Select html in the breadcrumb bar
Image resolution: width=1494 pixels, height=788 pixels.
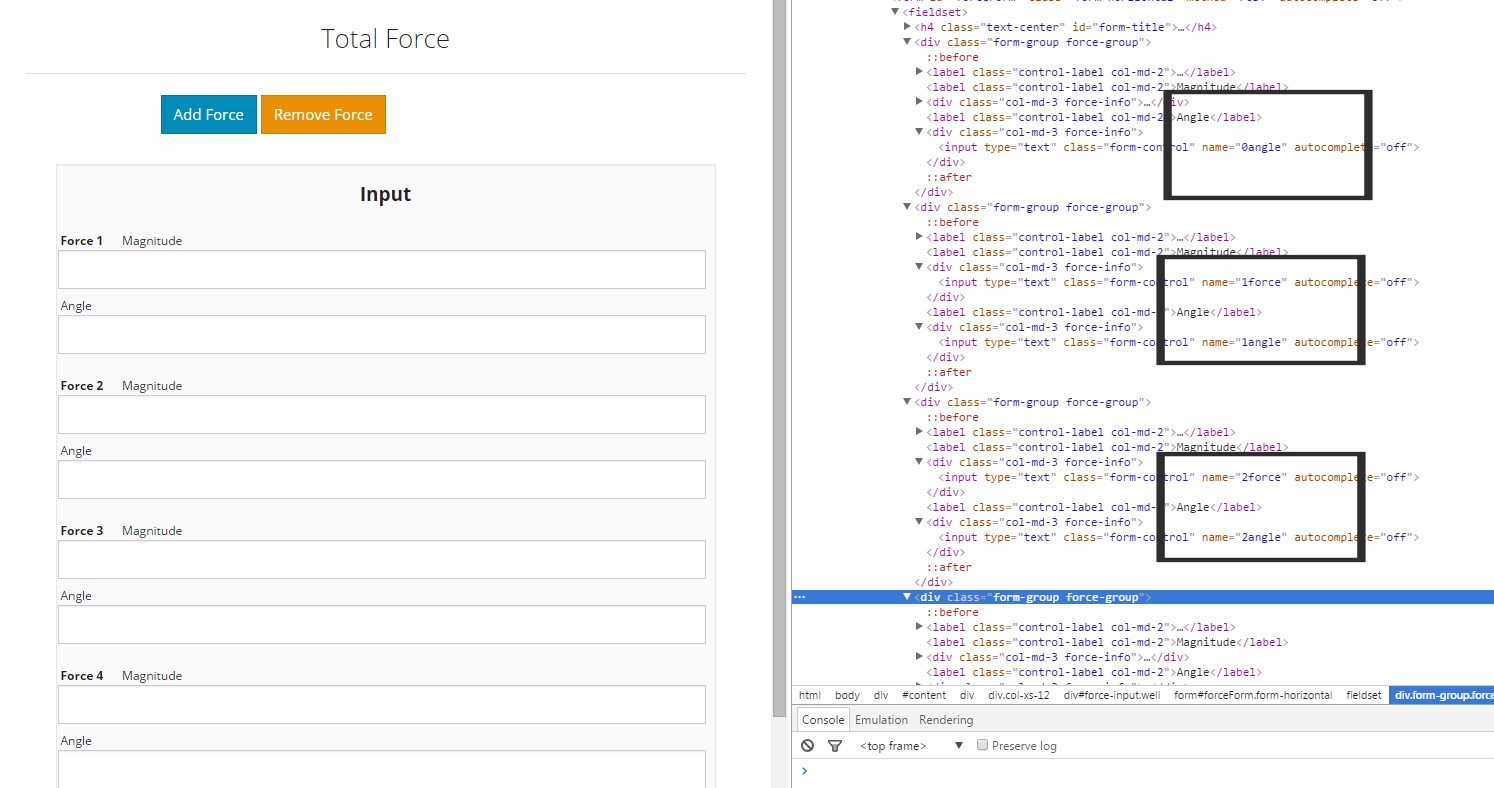pyautogui.click(x=810, y=695)
